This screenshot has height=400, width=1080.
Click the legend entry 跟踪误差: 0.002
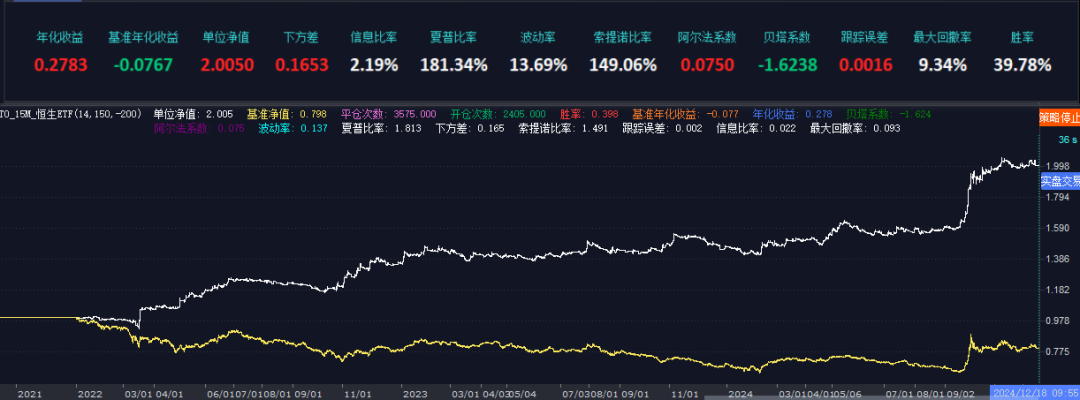click(x=662, y=129)
